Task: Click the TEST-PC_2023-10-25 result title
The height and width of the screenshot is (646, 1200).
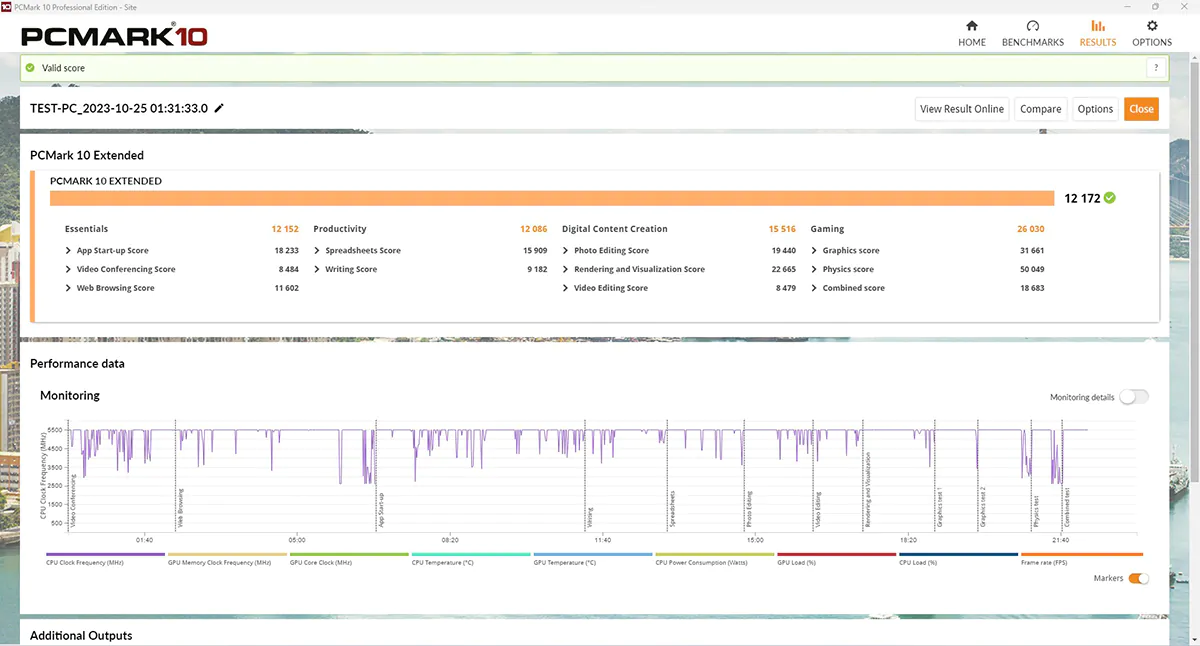Action: click(119, 108)
